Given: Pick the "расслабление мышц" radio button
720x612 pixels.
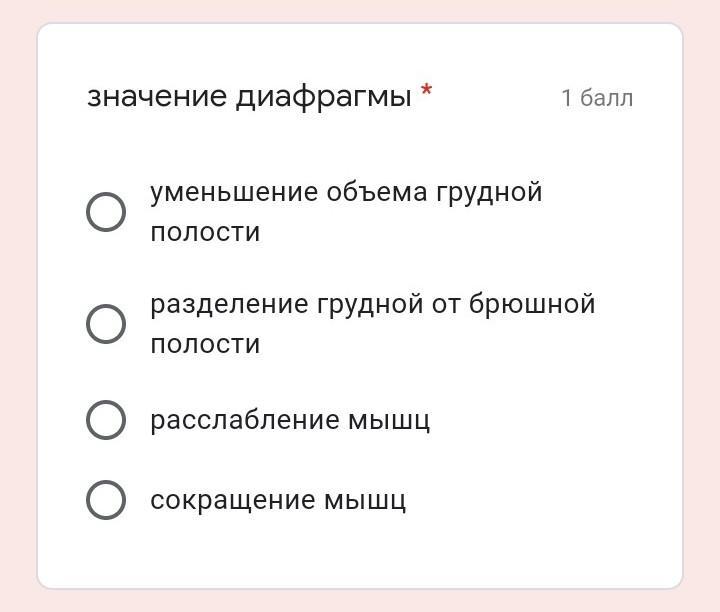Looking at the screenshot, I should [106, 420].
